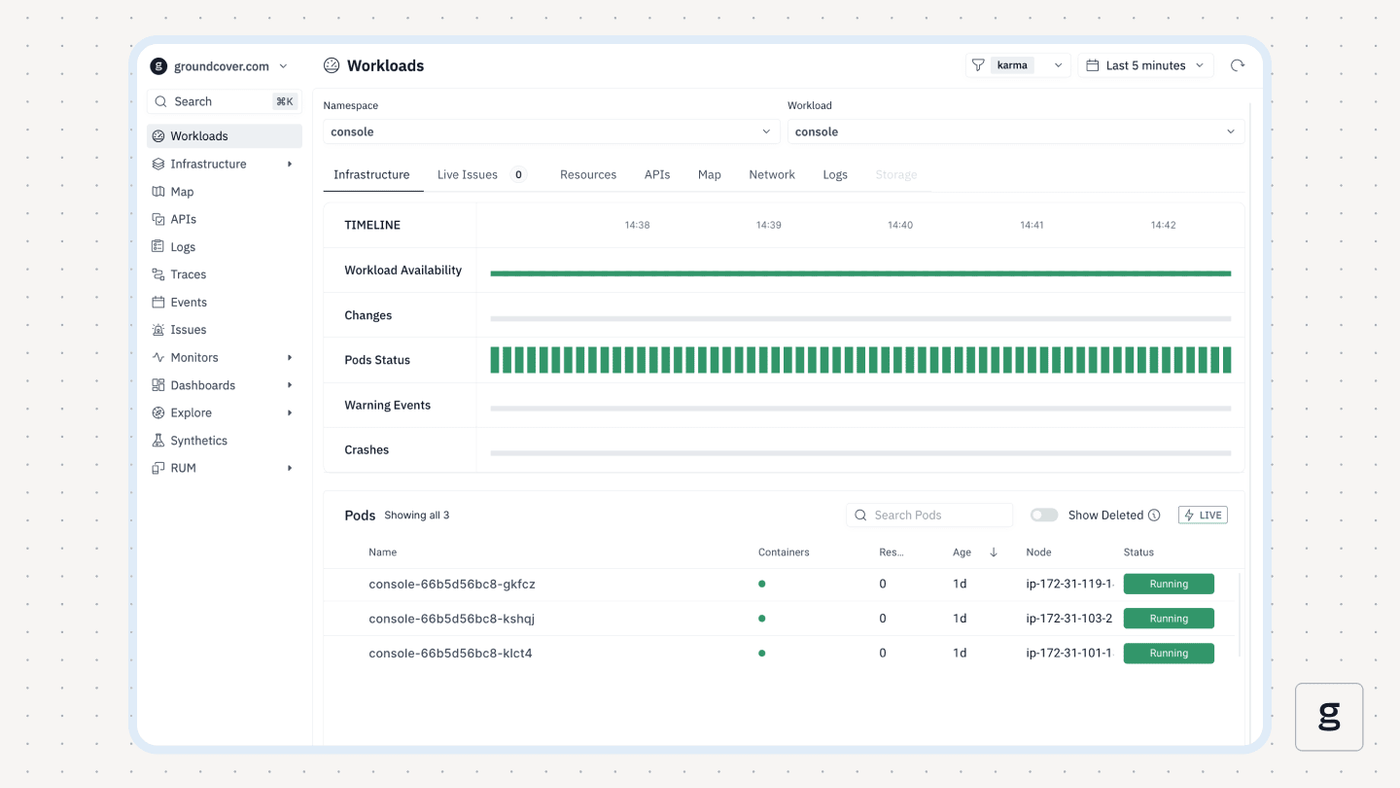Screen dimensions: 1400x788
Task: Click the Running status of pod gkfcz
Action: point(1169,584)
